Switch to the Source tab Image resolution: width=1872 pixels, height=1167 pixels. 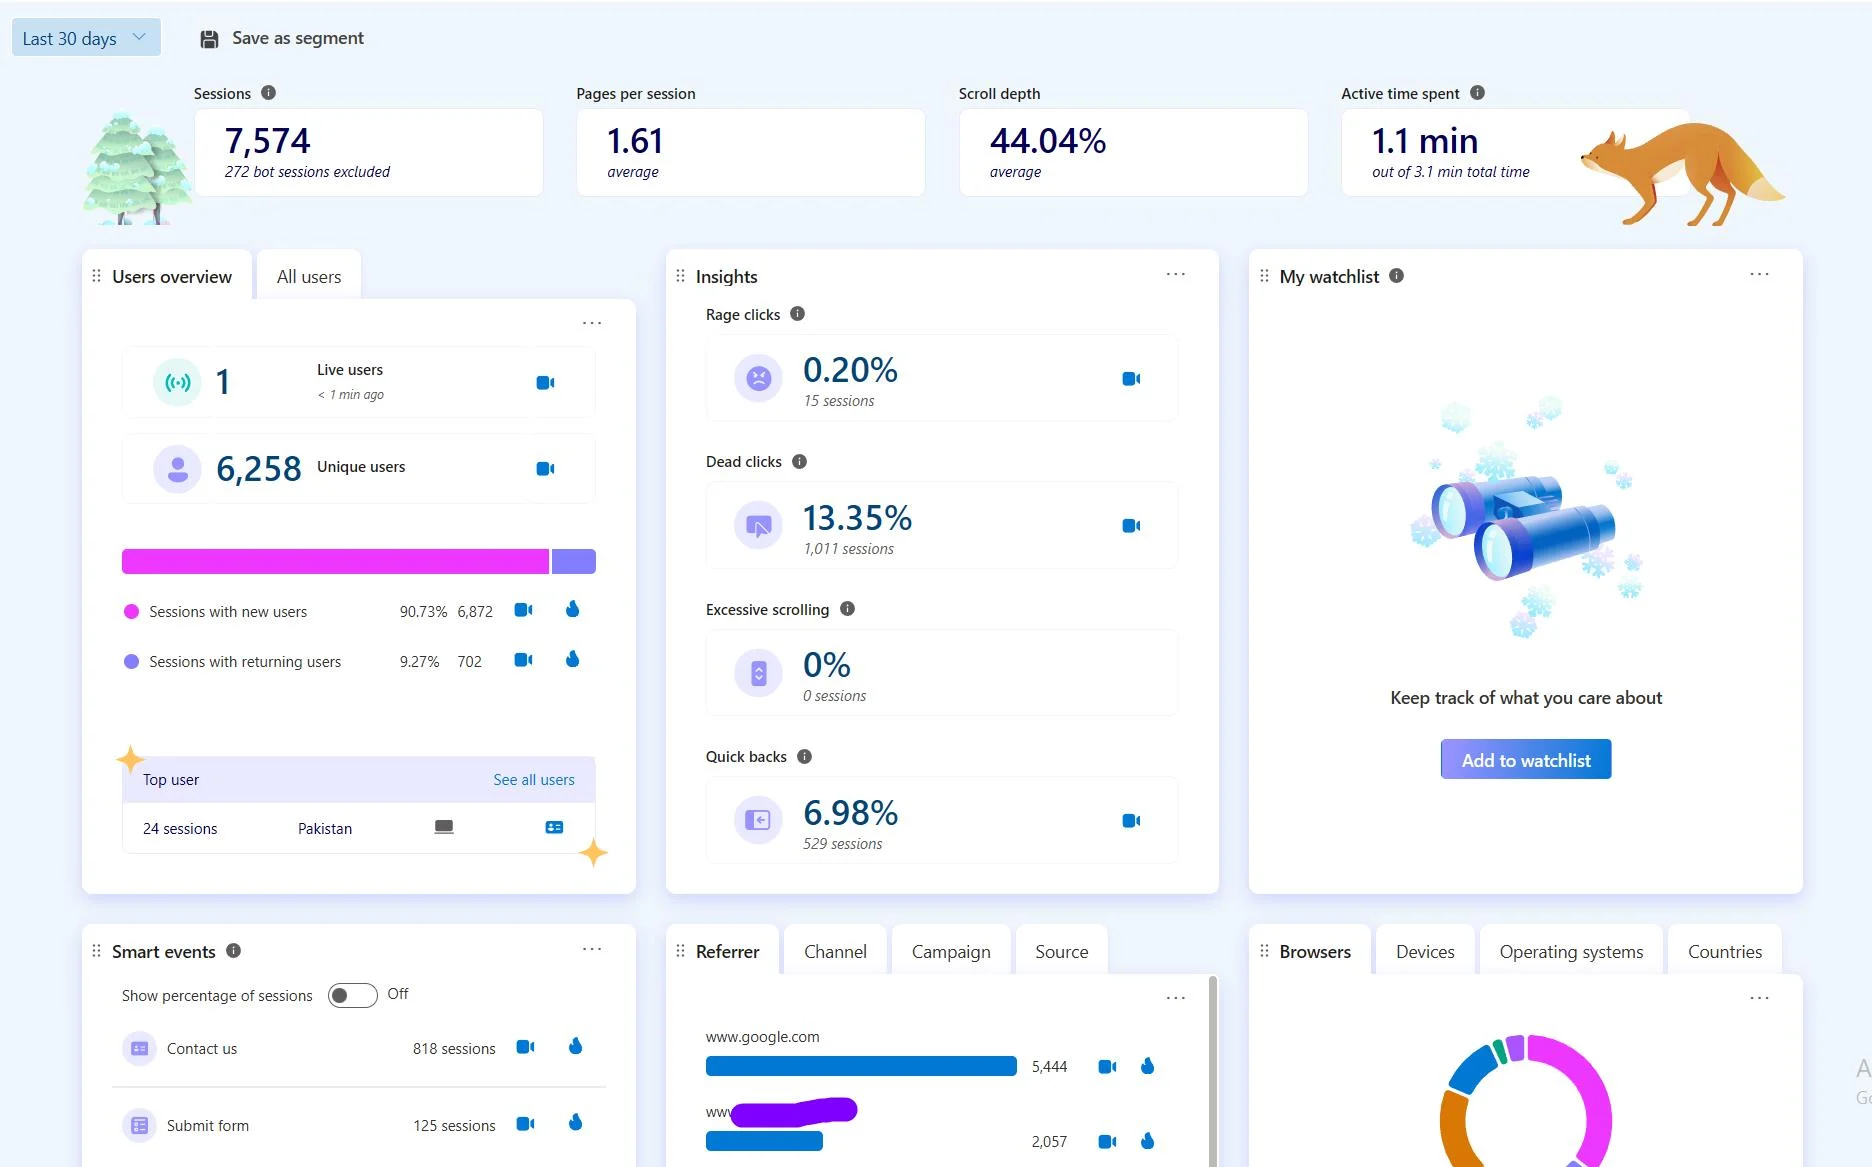(1061, 952)
